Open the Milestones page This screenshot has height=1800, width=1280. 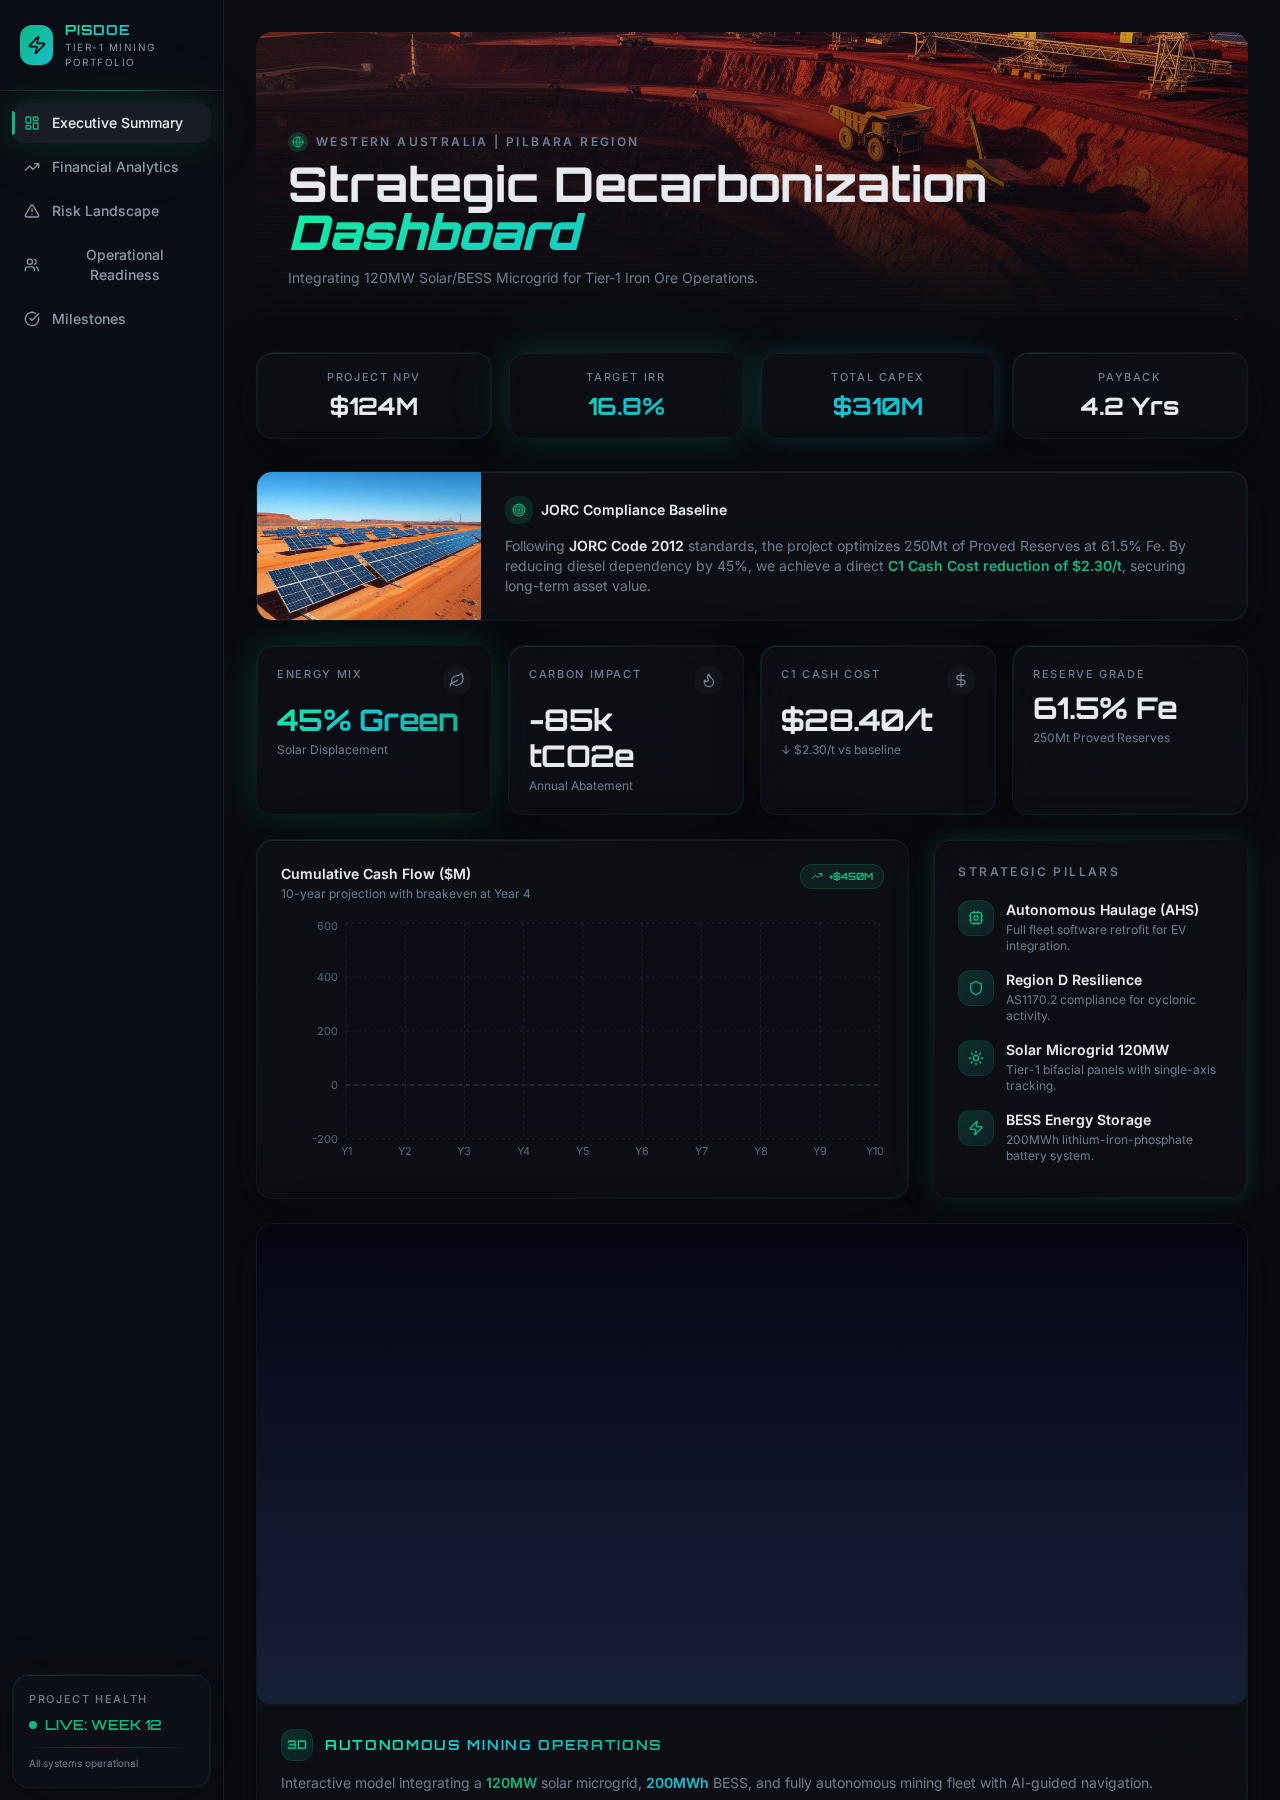pos(112,319)
